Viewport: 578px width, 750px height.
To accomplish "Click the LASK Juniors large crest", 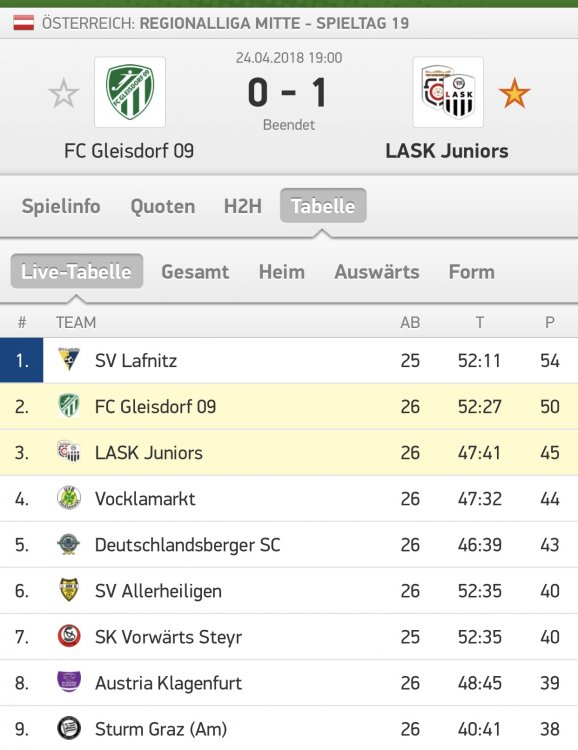I will click(448, 92).
